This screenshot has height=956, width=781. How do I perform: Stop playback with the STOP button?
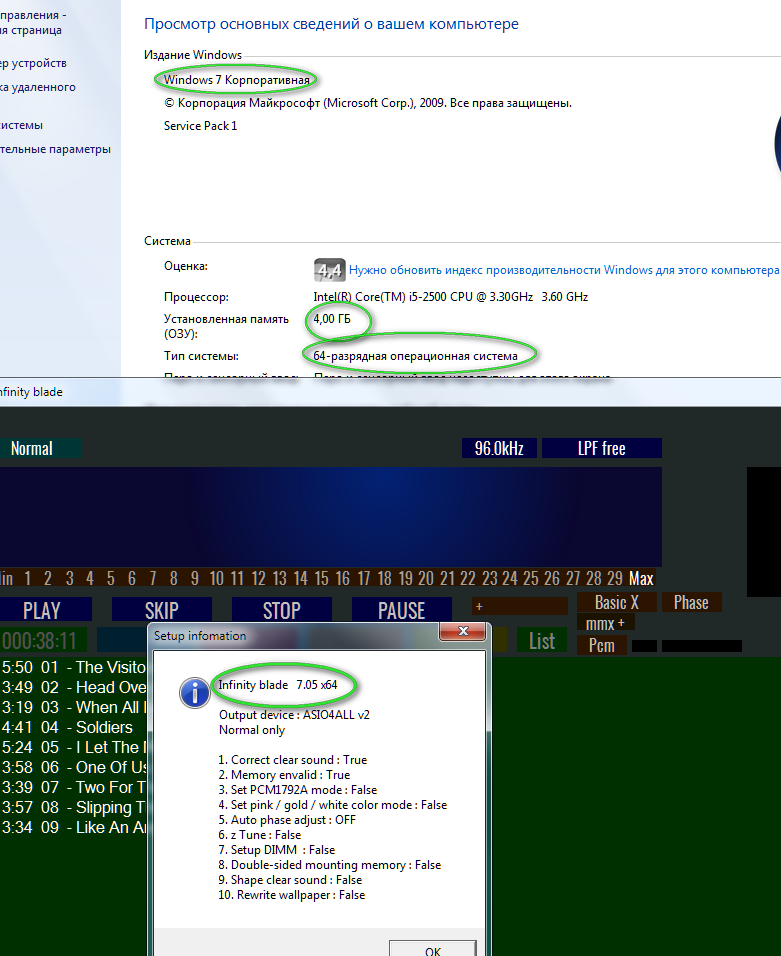click(x=282, y=610)
